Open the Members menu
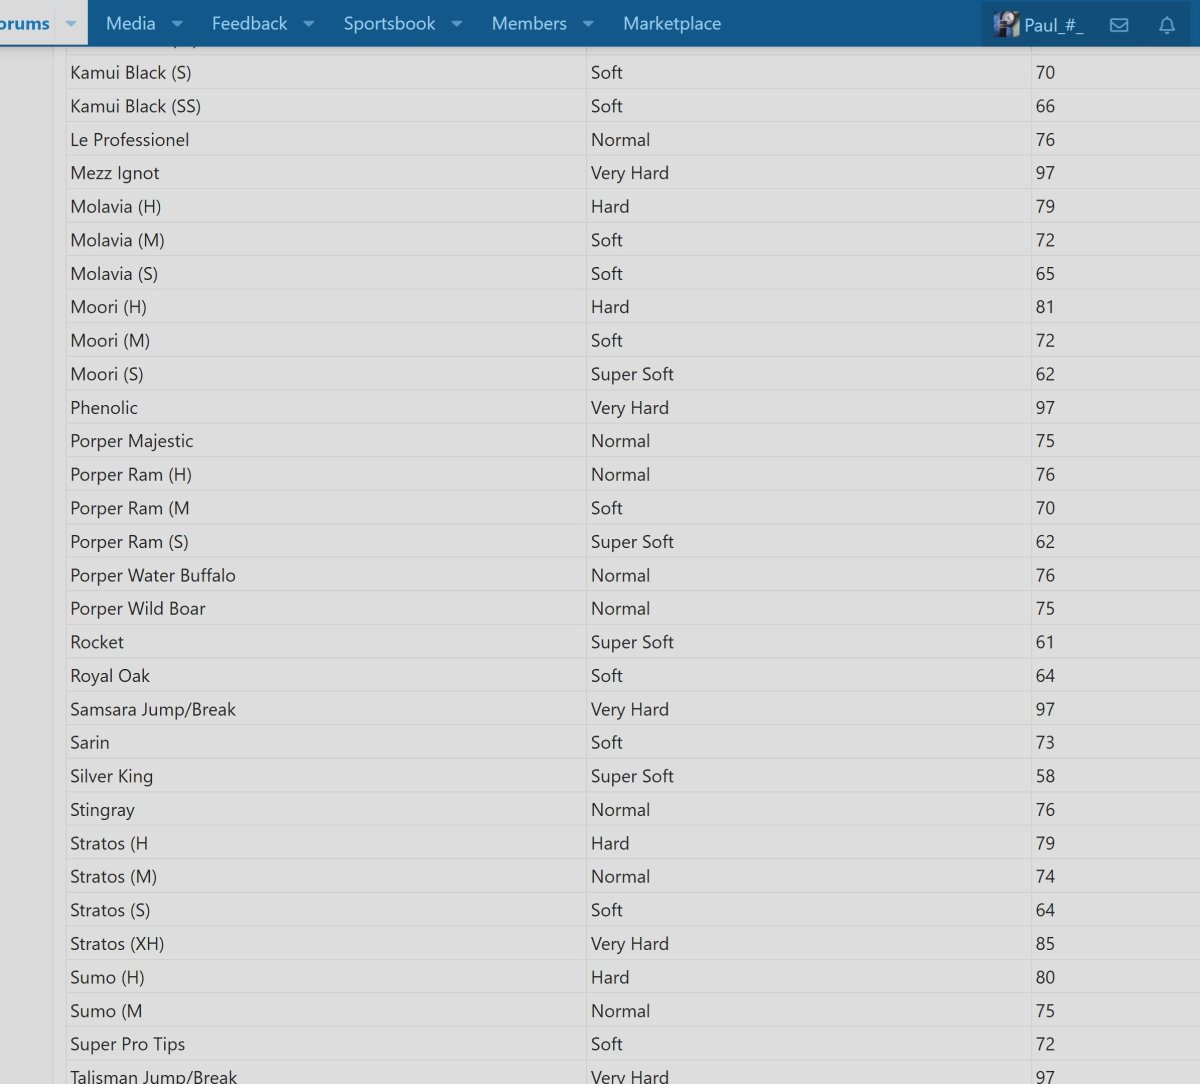The height and width of the screenshot is (1084, 1200). point(529,23)
